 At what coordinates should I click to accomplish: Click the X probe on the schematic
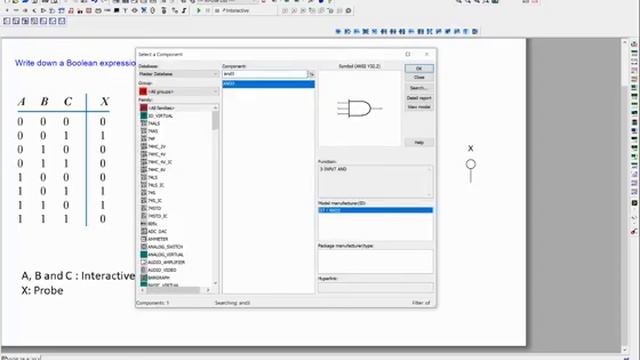click(x=471, y=164)
